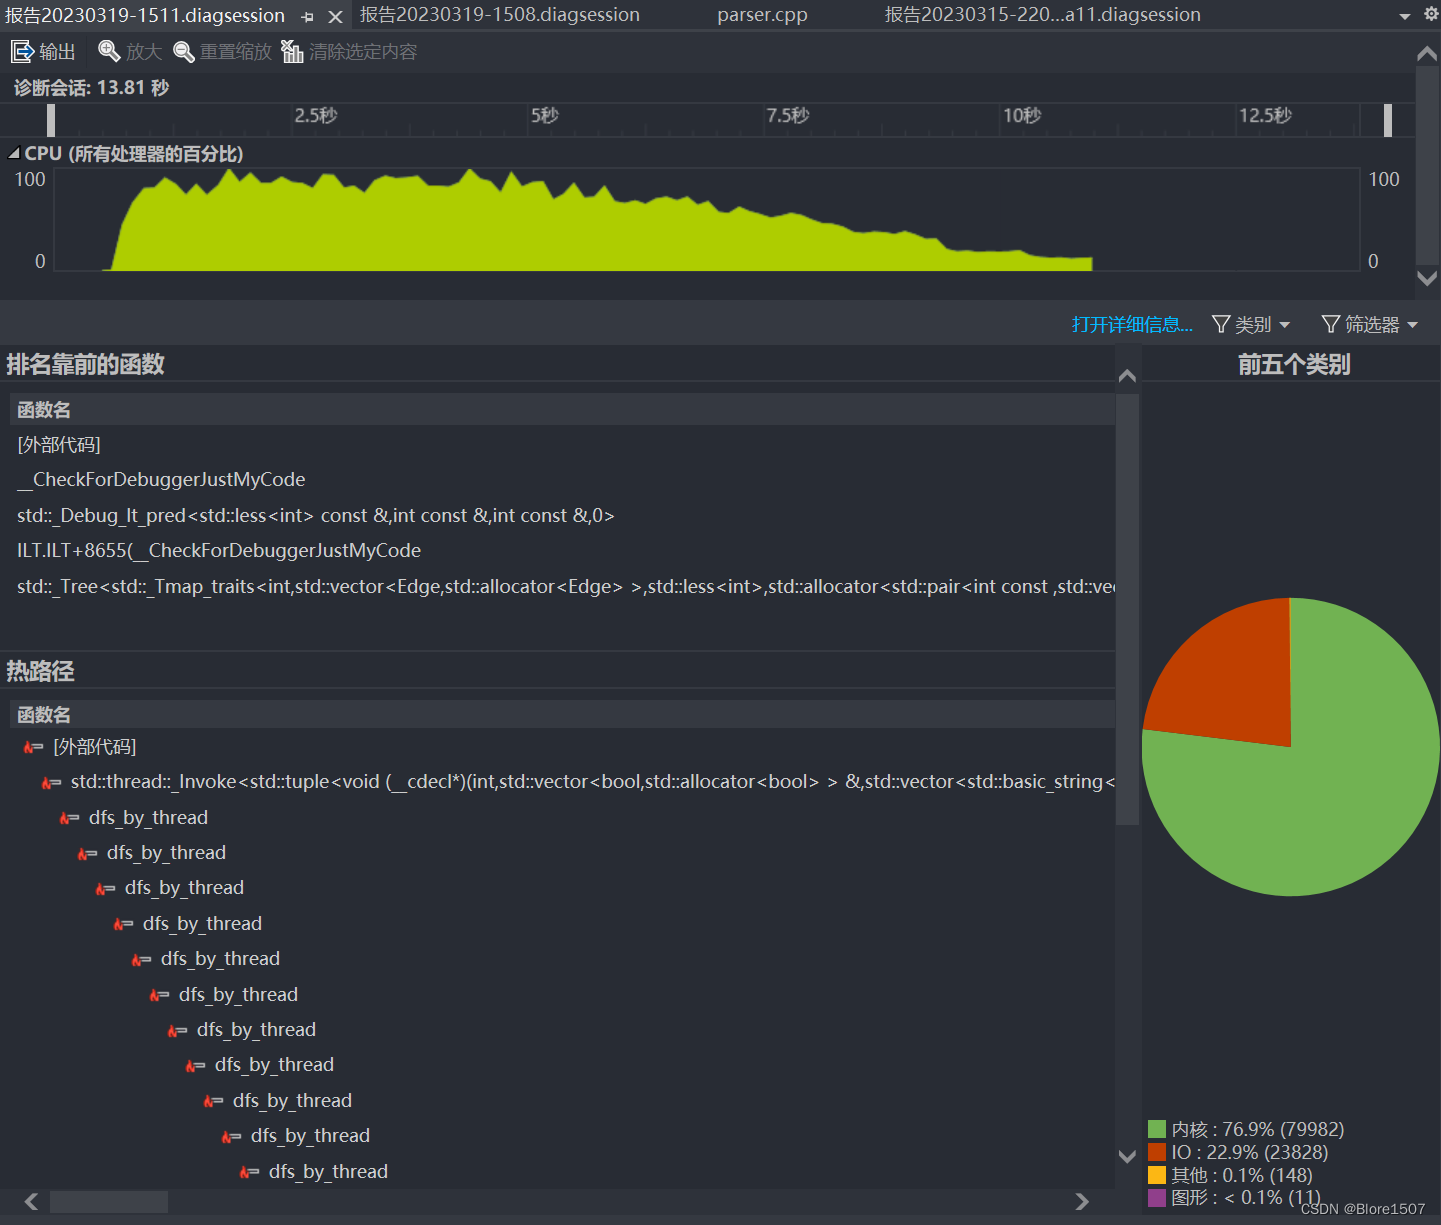Click the Reset Zoom (重置缩放) icon
This screenshot has width=1441, height=1225.
point(184,52)
